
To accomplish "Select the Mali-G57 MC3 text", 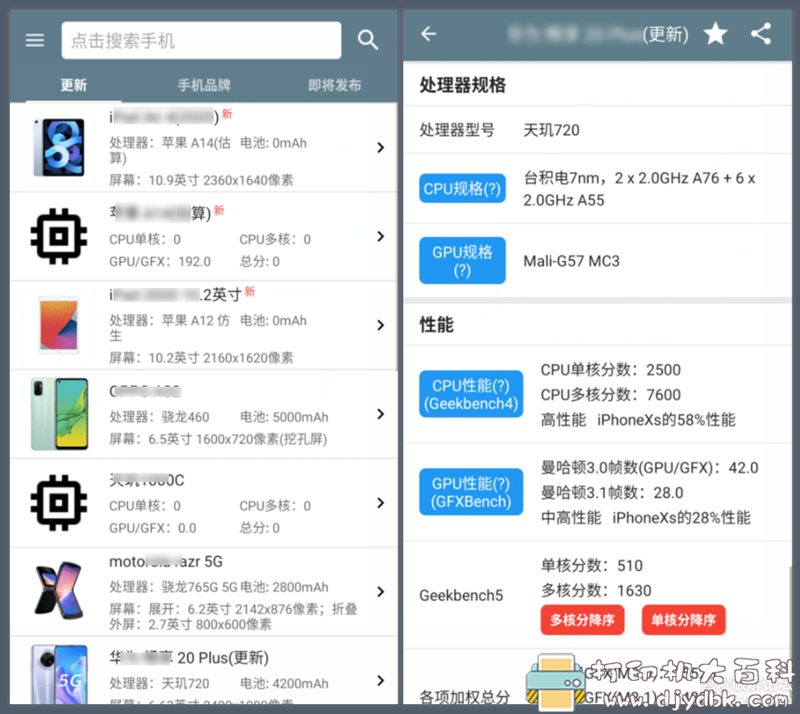I will [x=571, y=261].
